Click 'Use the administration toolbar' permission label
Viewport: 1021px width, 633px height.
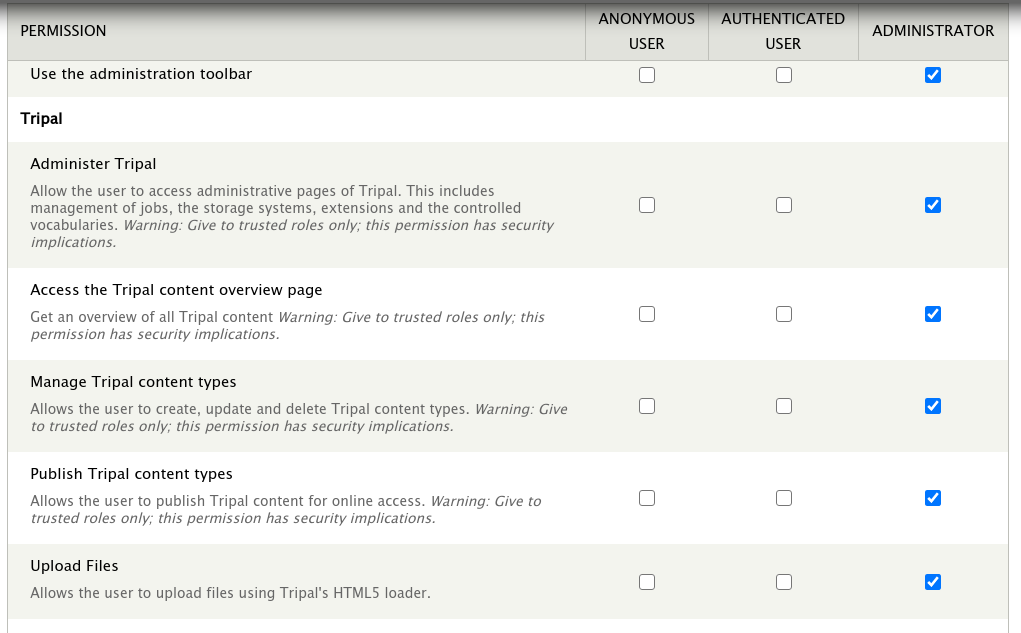(x=141, y=74)
